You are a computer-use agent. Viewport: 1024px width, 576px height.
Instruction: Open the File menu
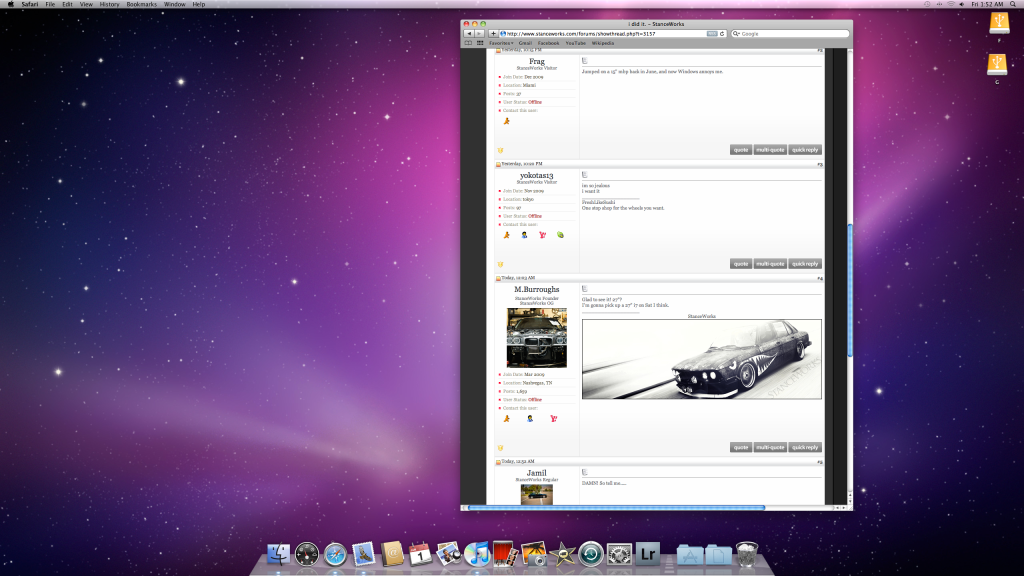coord(50,4)
